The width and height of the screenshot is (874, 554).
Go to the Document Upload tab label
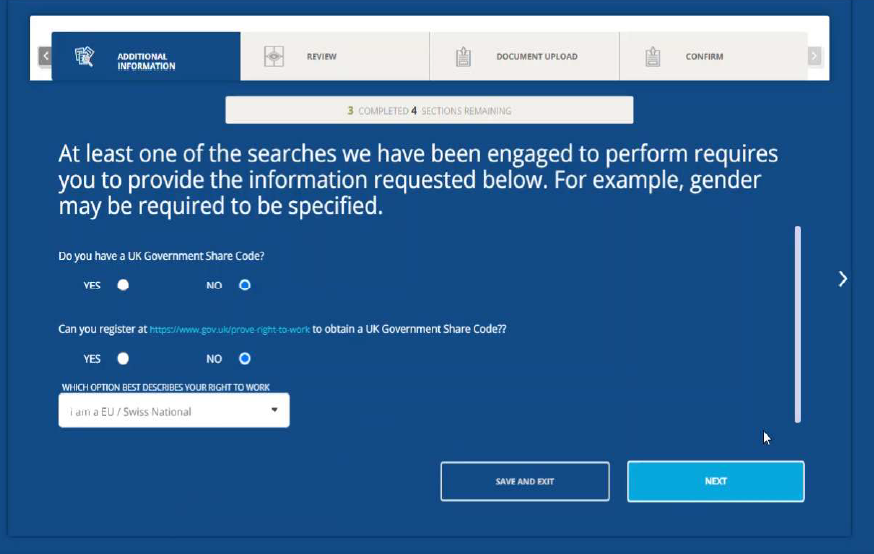pyautogui.click(x=536, y=57)
